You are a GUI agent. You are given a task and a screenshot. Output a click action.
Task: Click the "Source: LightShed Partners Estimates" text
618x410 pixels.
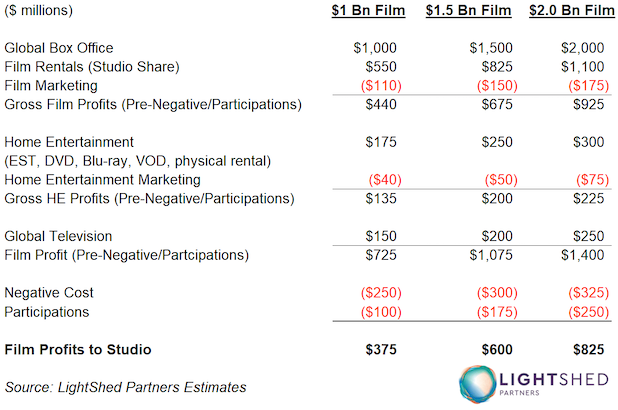125,386
